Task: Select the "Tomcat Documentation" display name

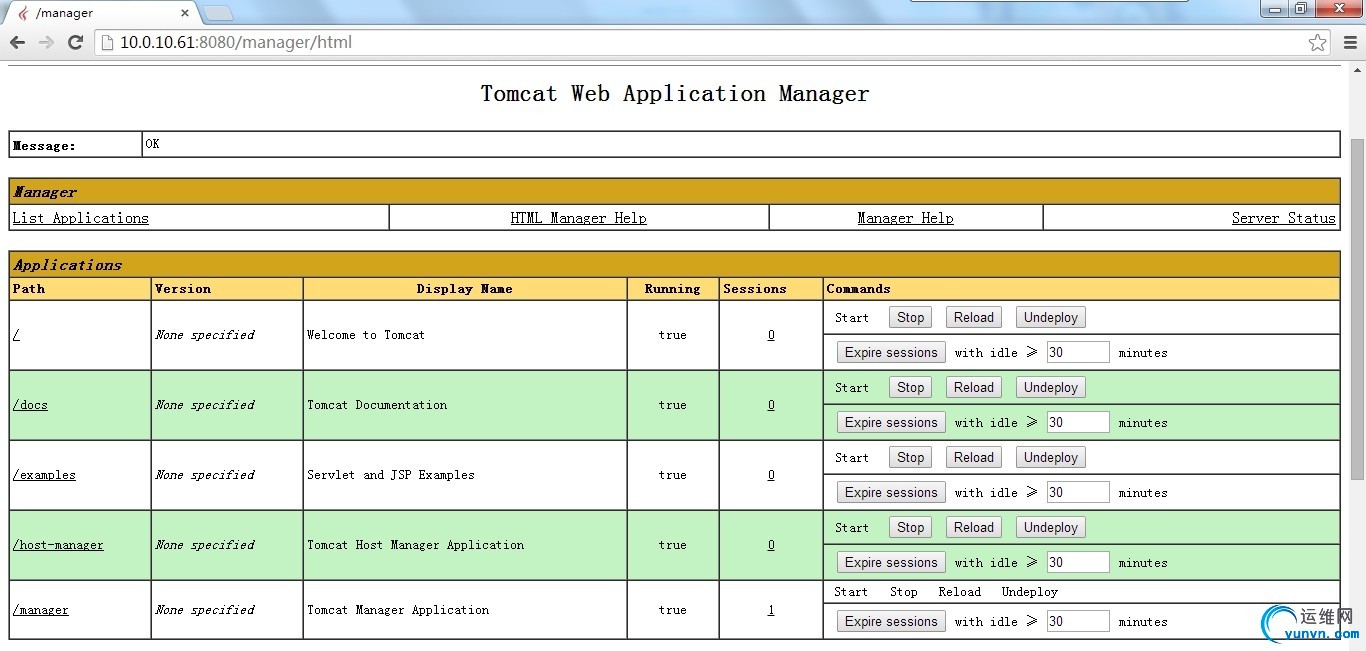Action: pos(377,405)
